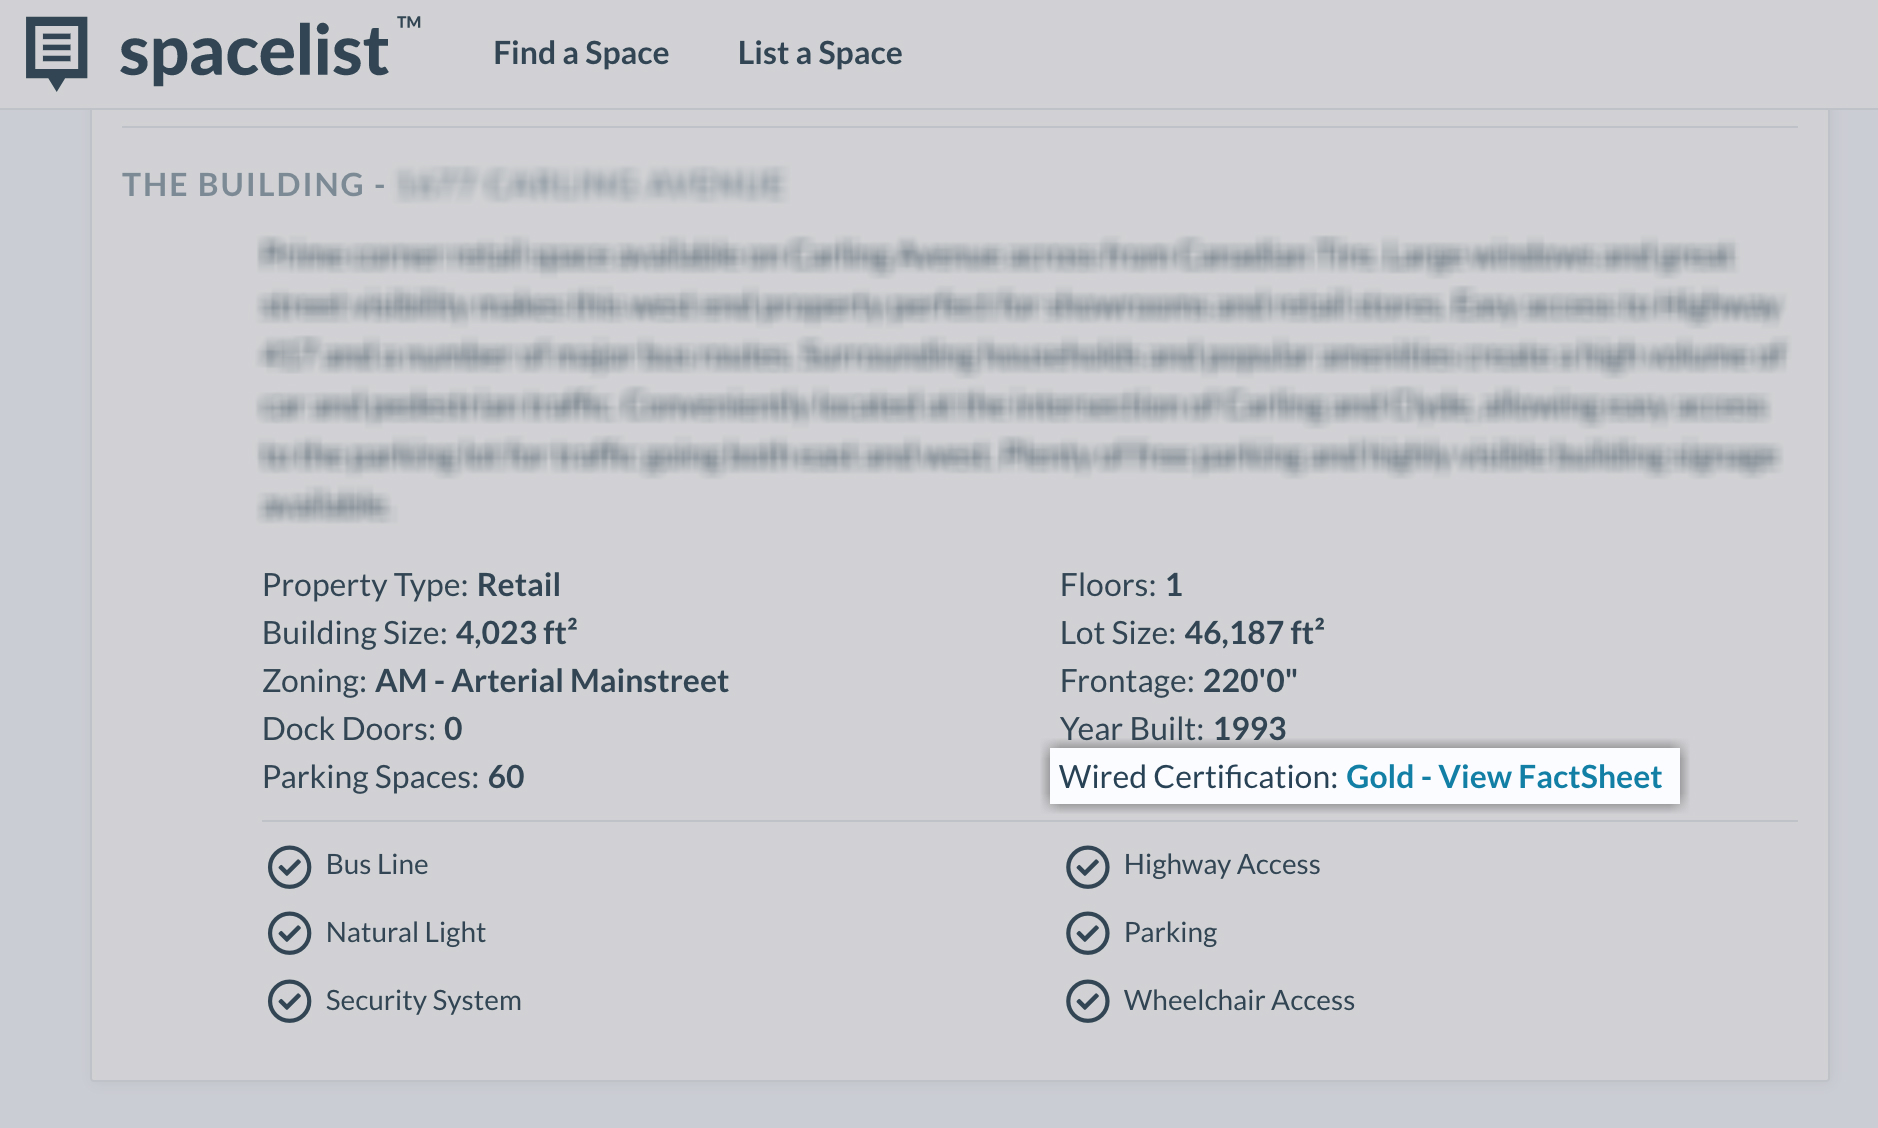This screenshot has width=1878, height=1128.
Task: Click the spacelist logo icon
Action: (x=56, y=50)
